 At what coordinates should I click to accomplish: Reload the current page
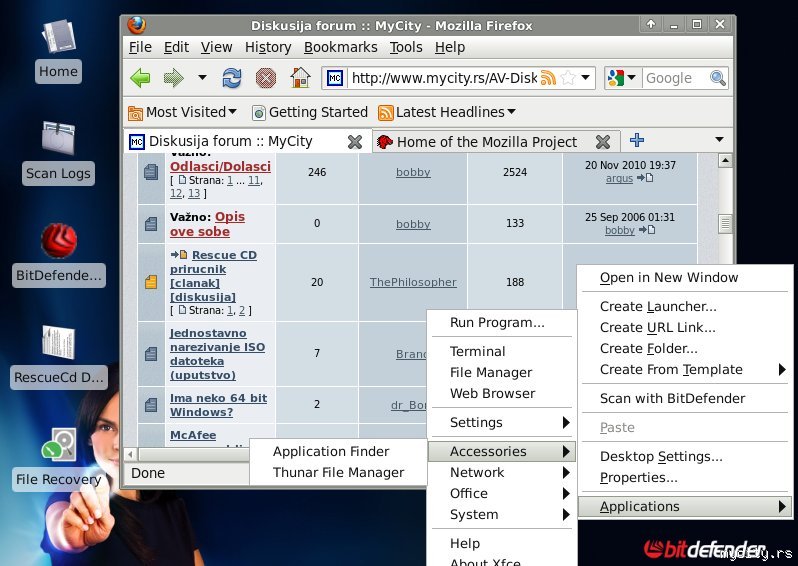232,78
